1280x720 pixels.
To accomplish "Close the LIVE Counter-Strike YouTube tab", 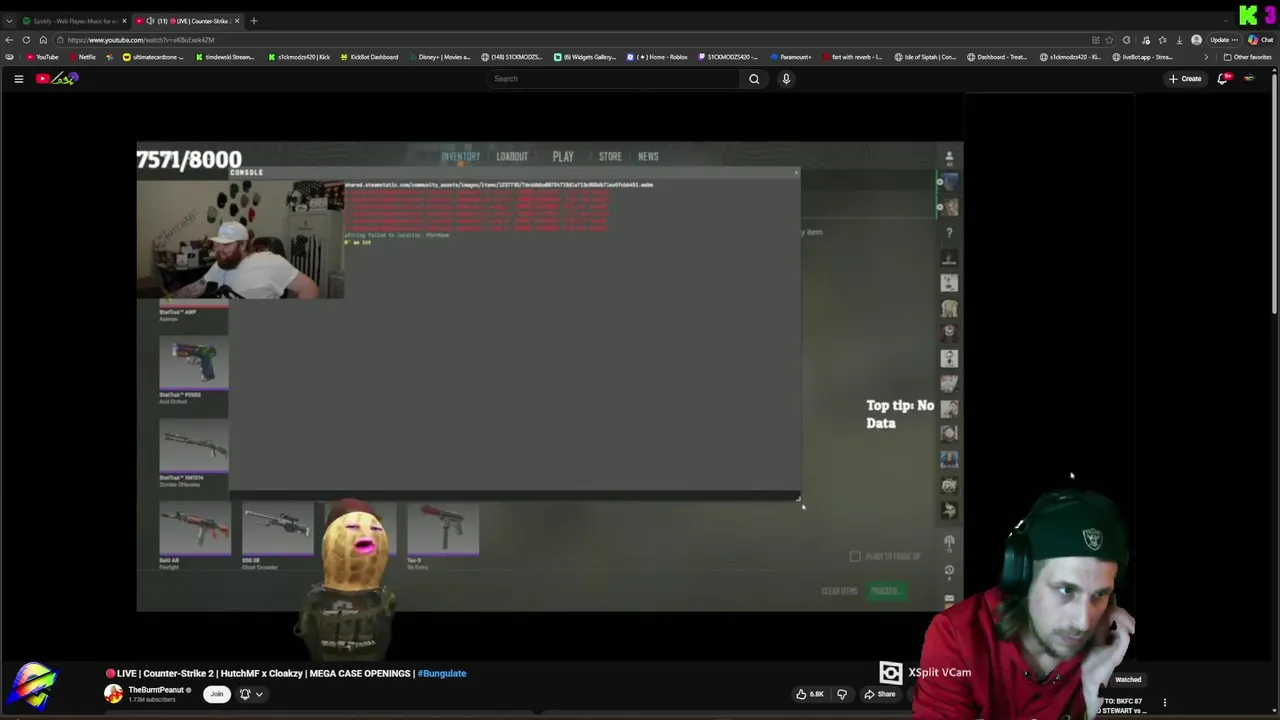I will click(237, 21).
